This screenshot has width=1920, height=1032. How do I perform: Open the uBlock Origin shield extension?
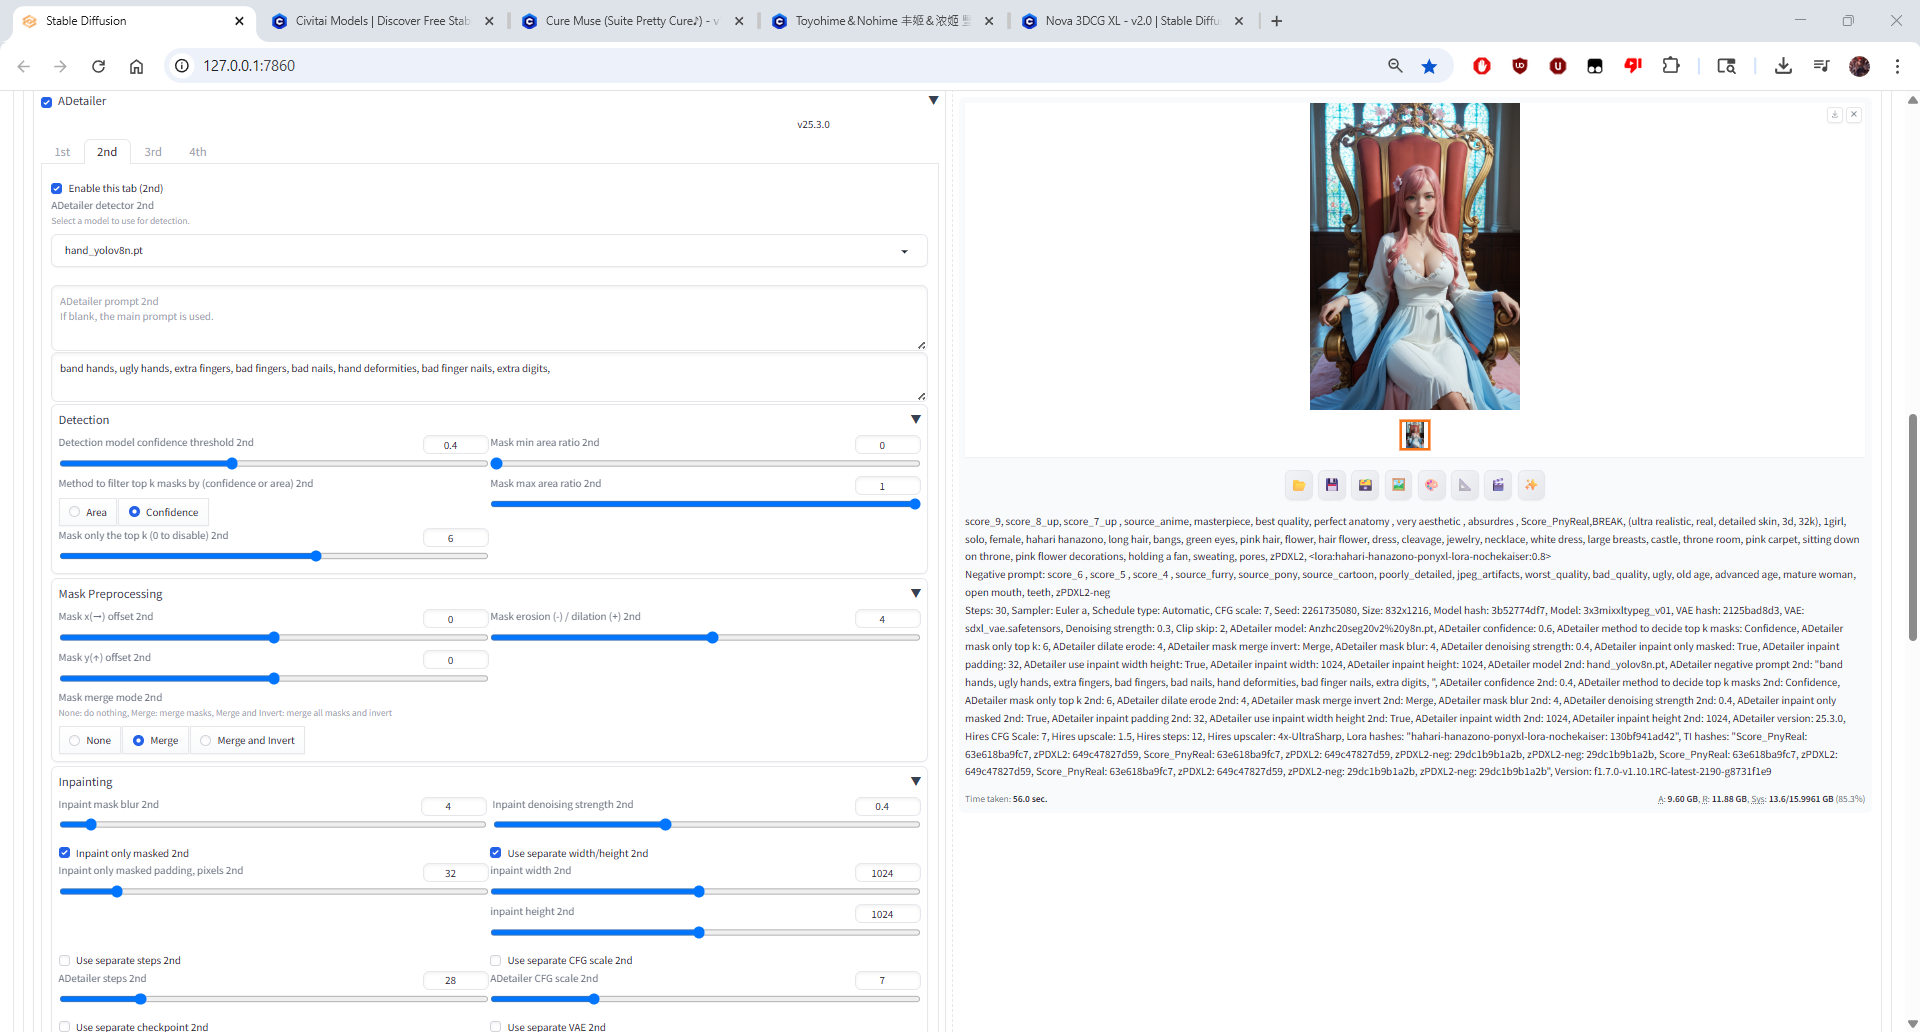(x=1520, y=66)
